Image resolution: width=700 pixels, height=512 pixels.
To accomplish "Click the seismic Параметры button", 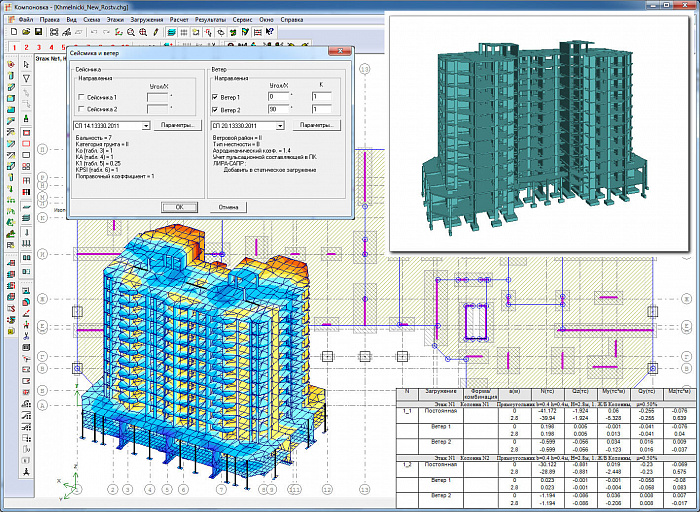I will click(x=178, y=125).
